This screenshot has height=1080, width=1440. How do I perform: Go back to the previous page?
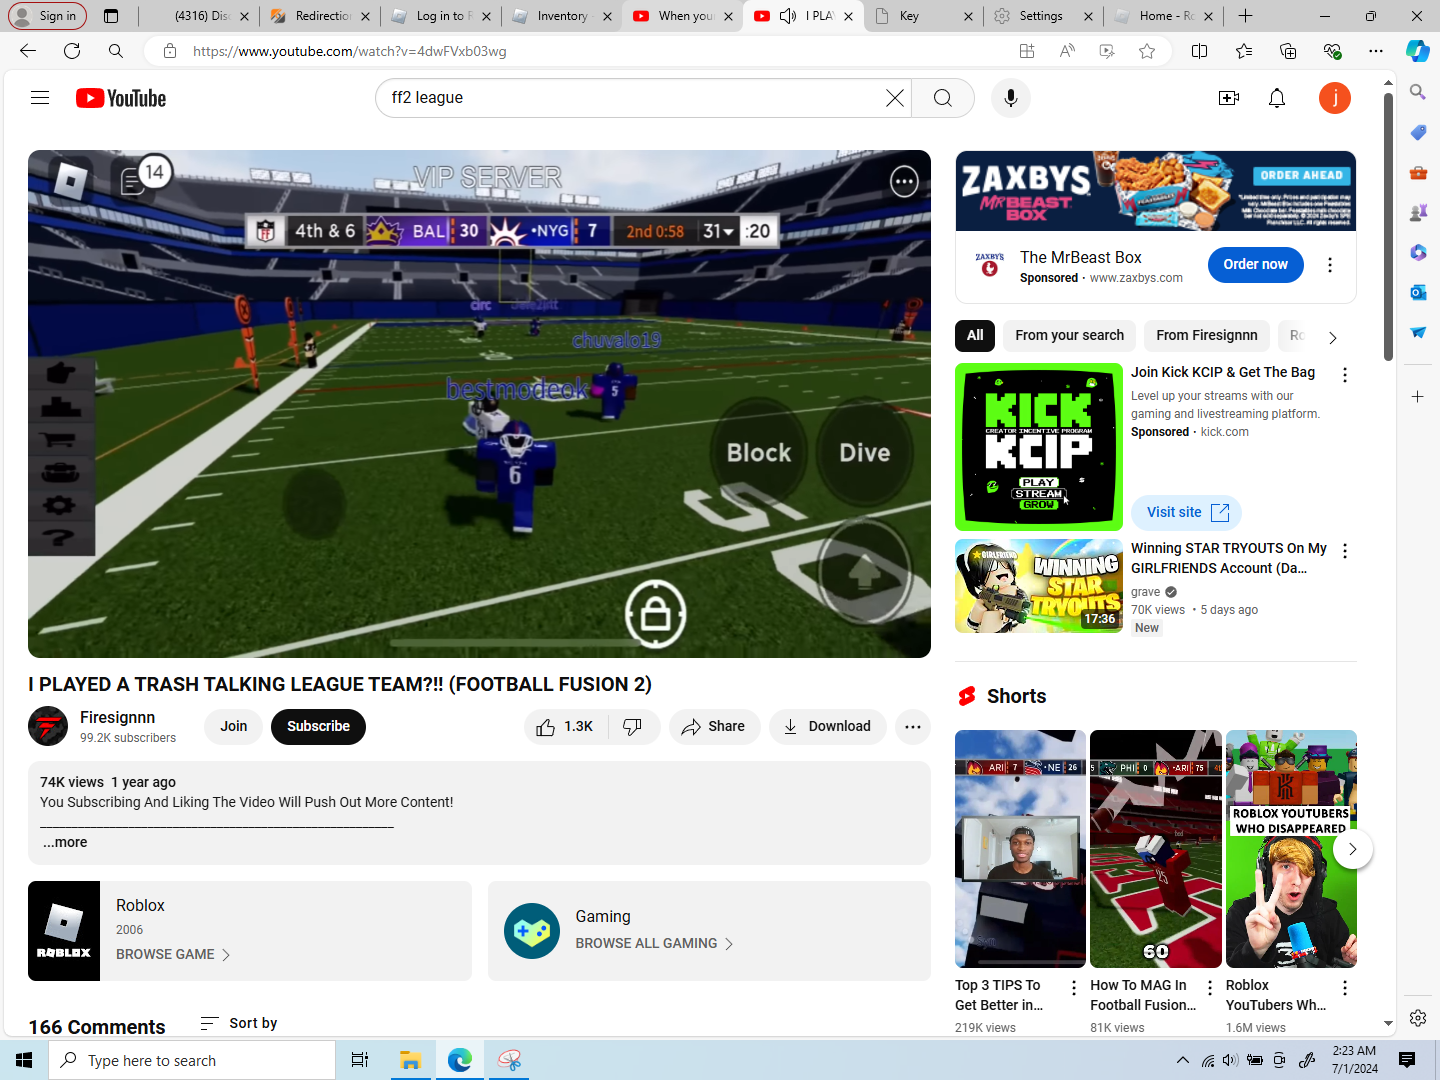pos(28,51)
